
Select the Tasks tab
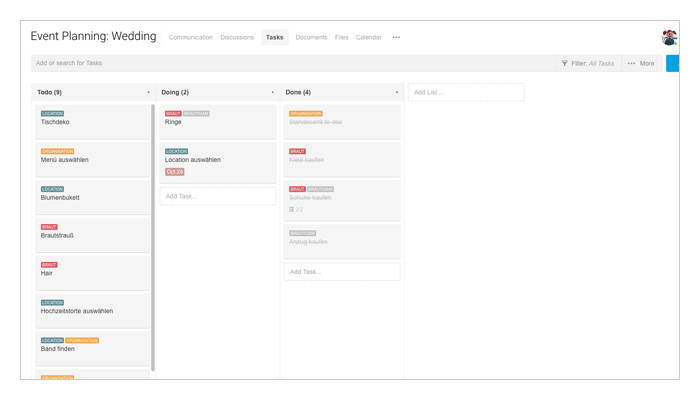(x=275, y=37)
